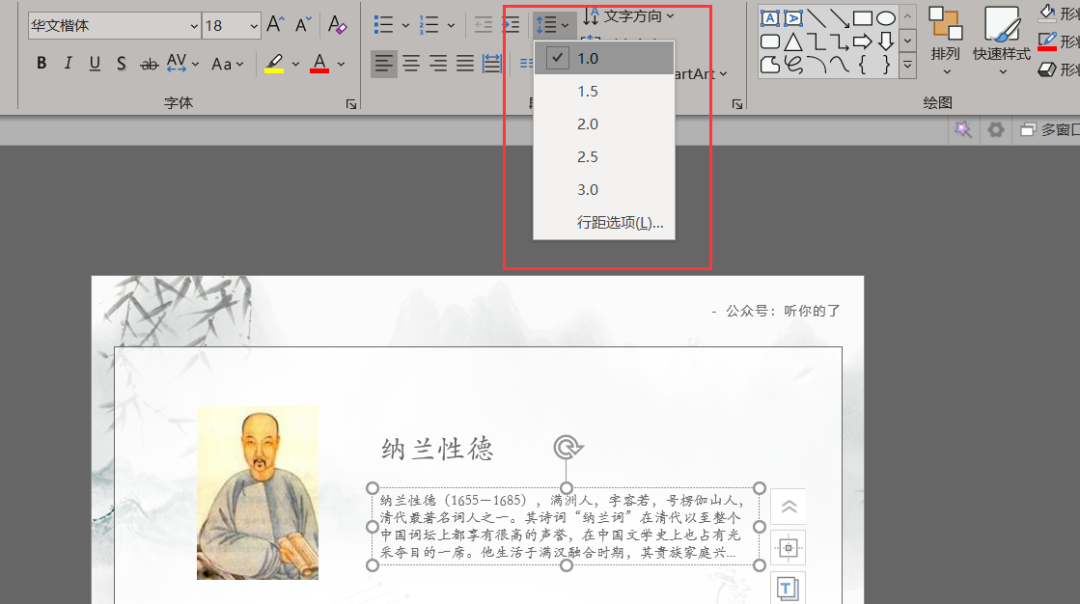Select the scribble freeform shape
The width and height of the screenshot is (1080, 604).
point(793,65)
